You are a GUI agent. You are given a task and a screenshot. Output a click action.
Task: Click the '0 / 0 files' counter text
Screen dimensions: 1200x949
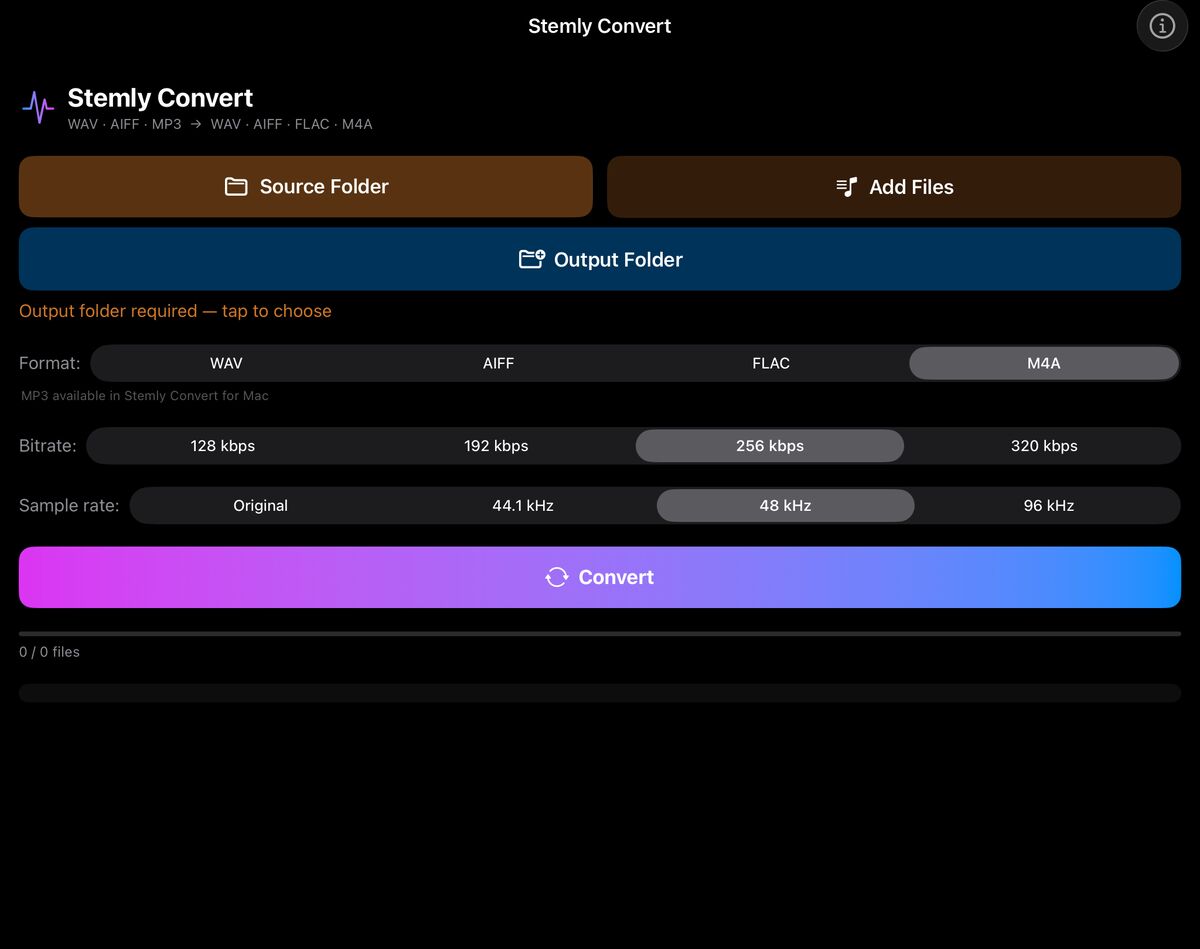coord(49,652)
